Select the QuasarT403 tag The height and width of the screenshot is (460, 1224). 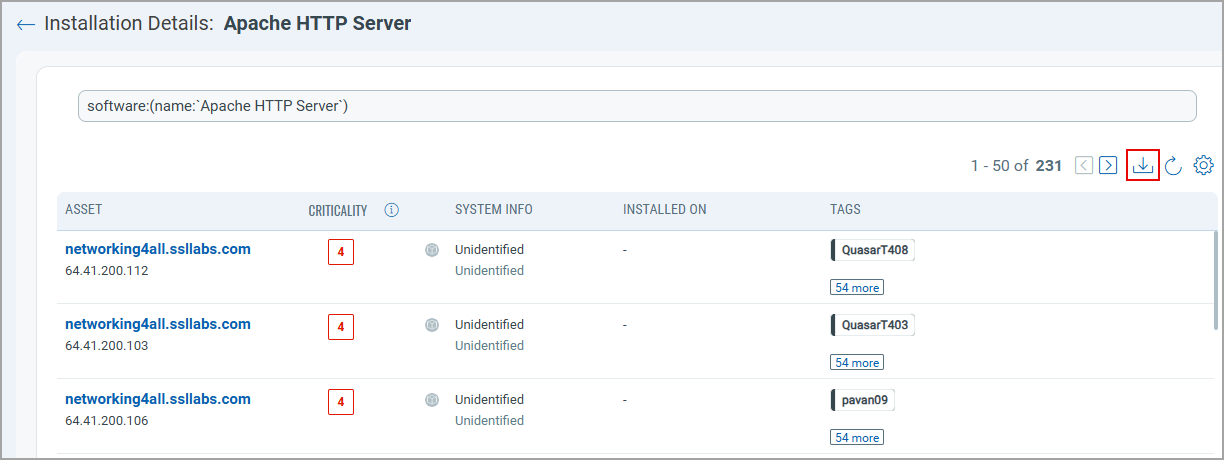(873, 325)
